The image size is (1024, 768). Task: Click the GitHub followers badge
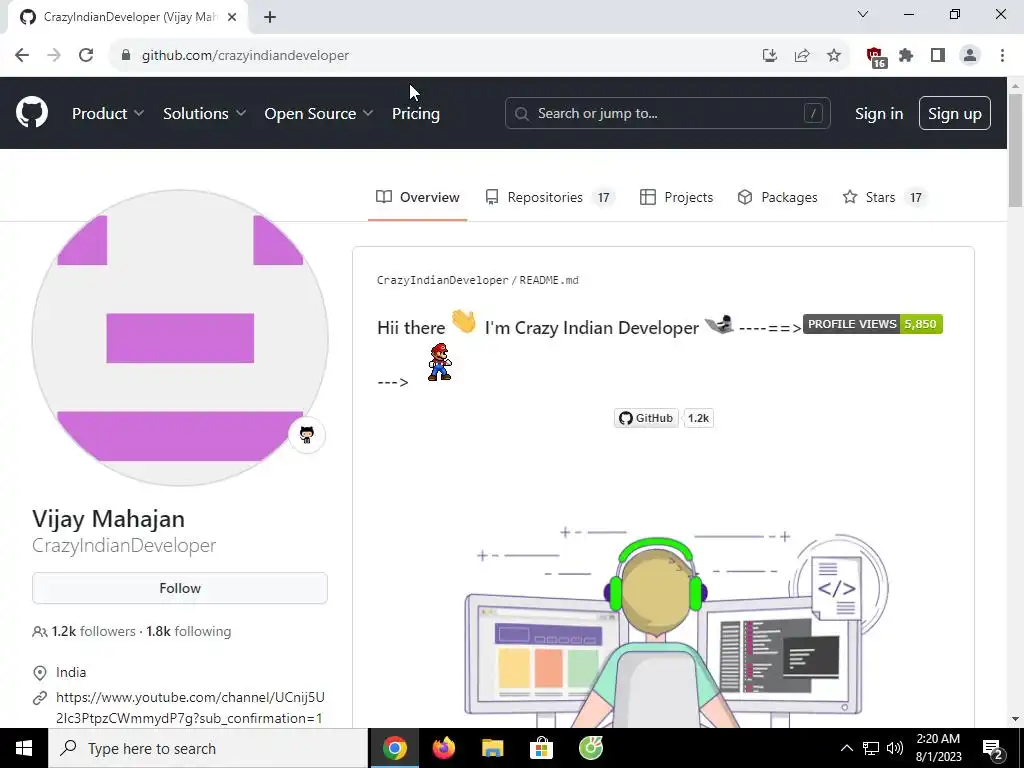(x=646, y=418)
